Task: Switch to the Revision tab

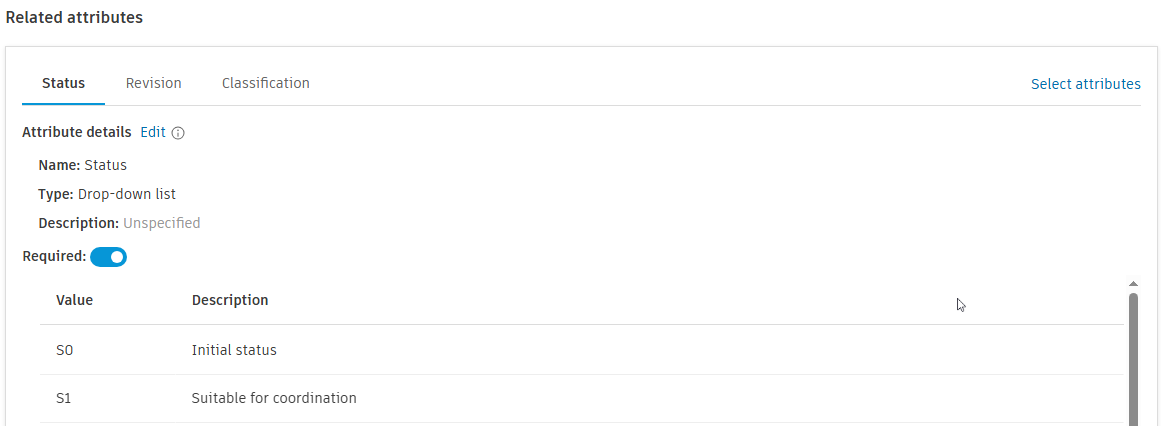Action: click(153, 83)
